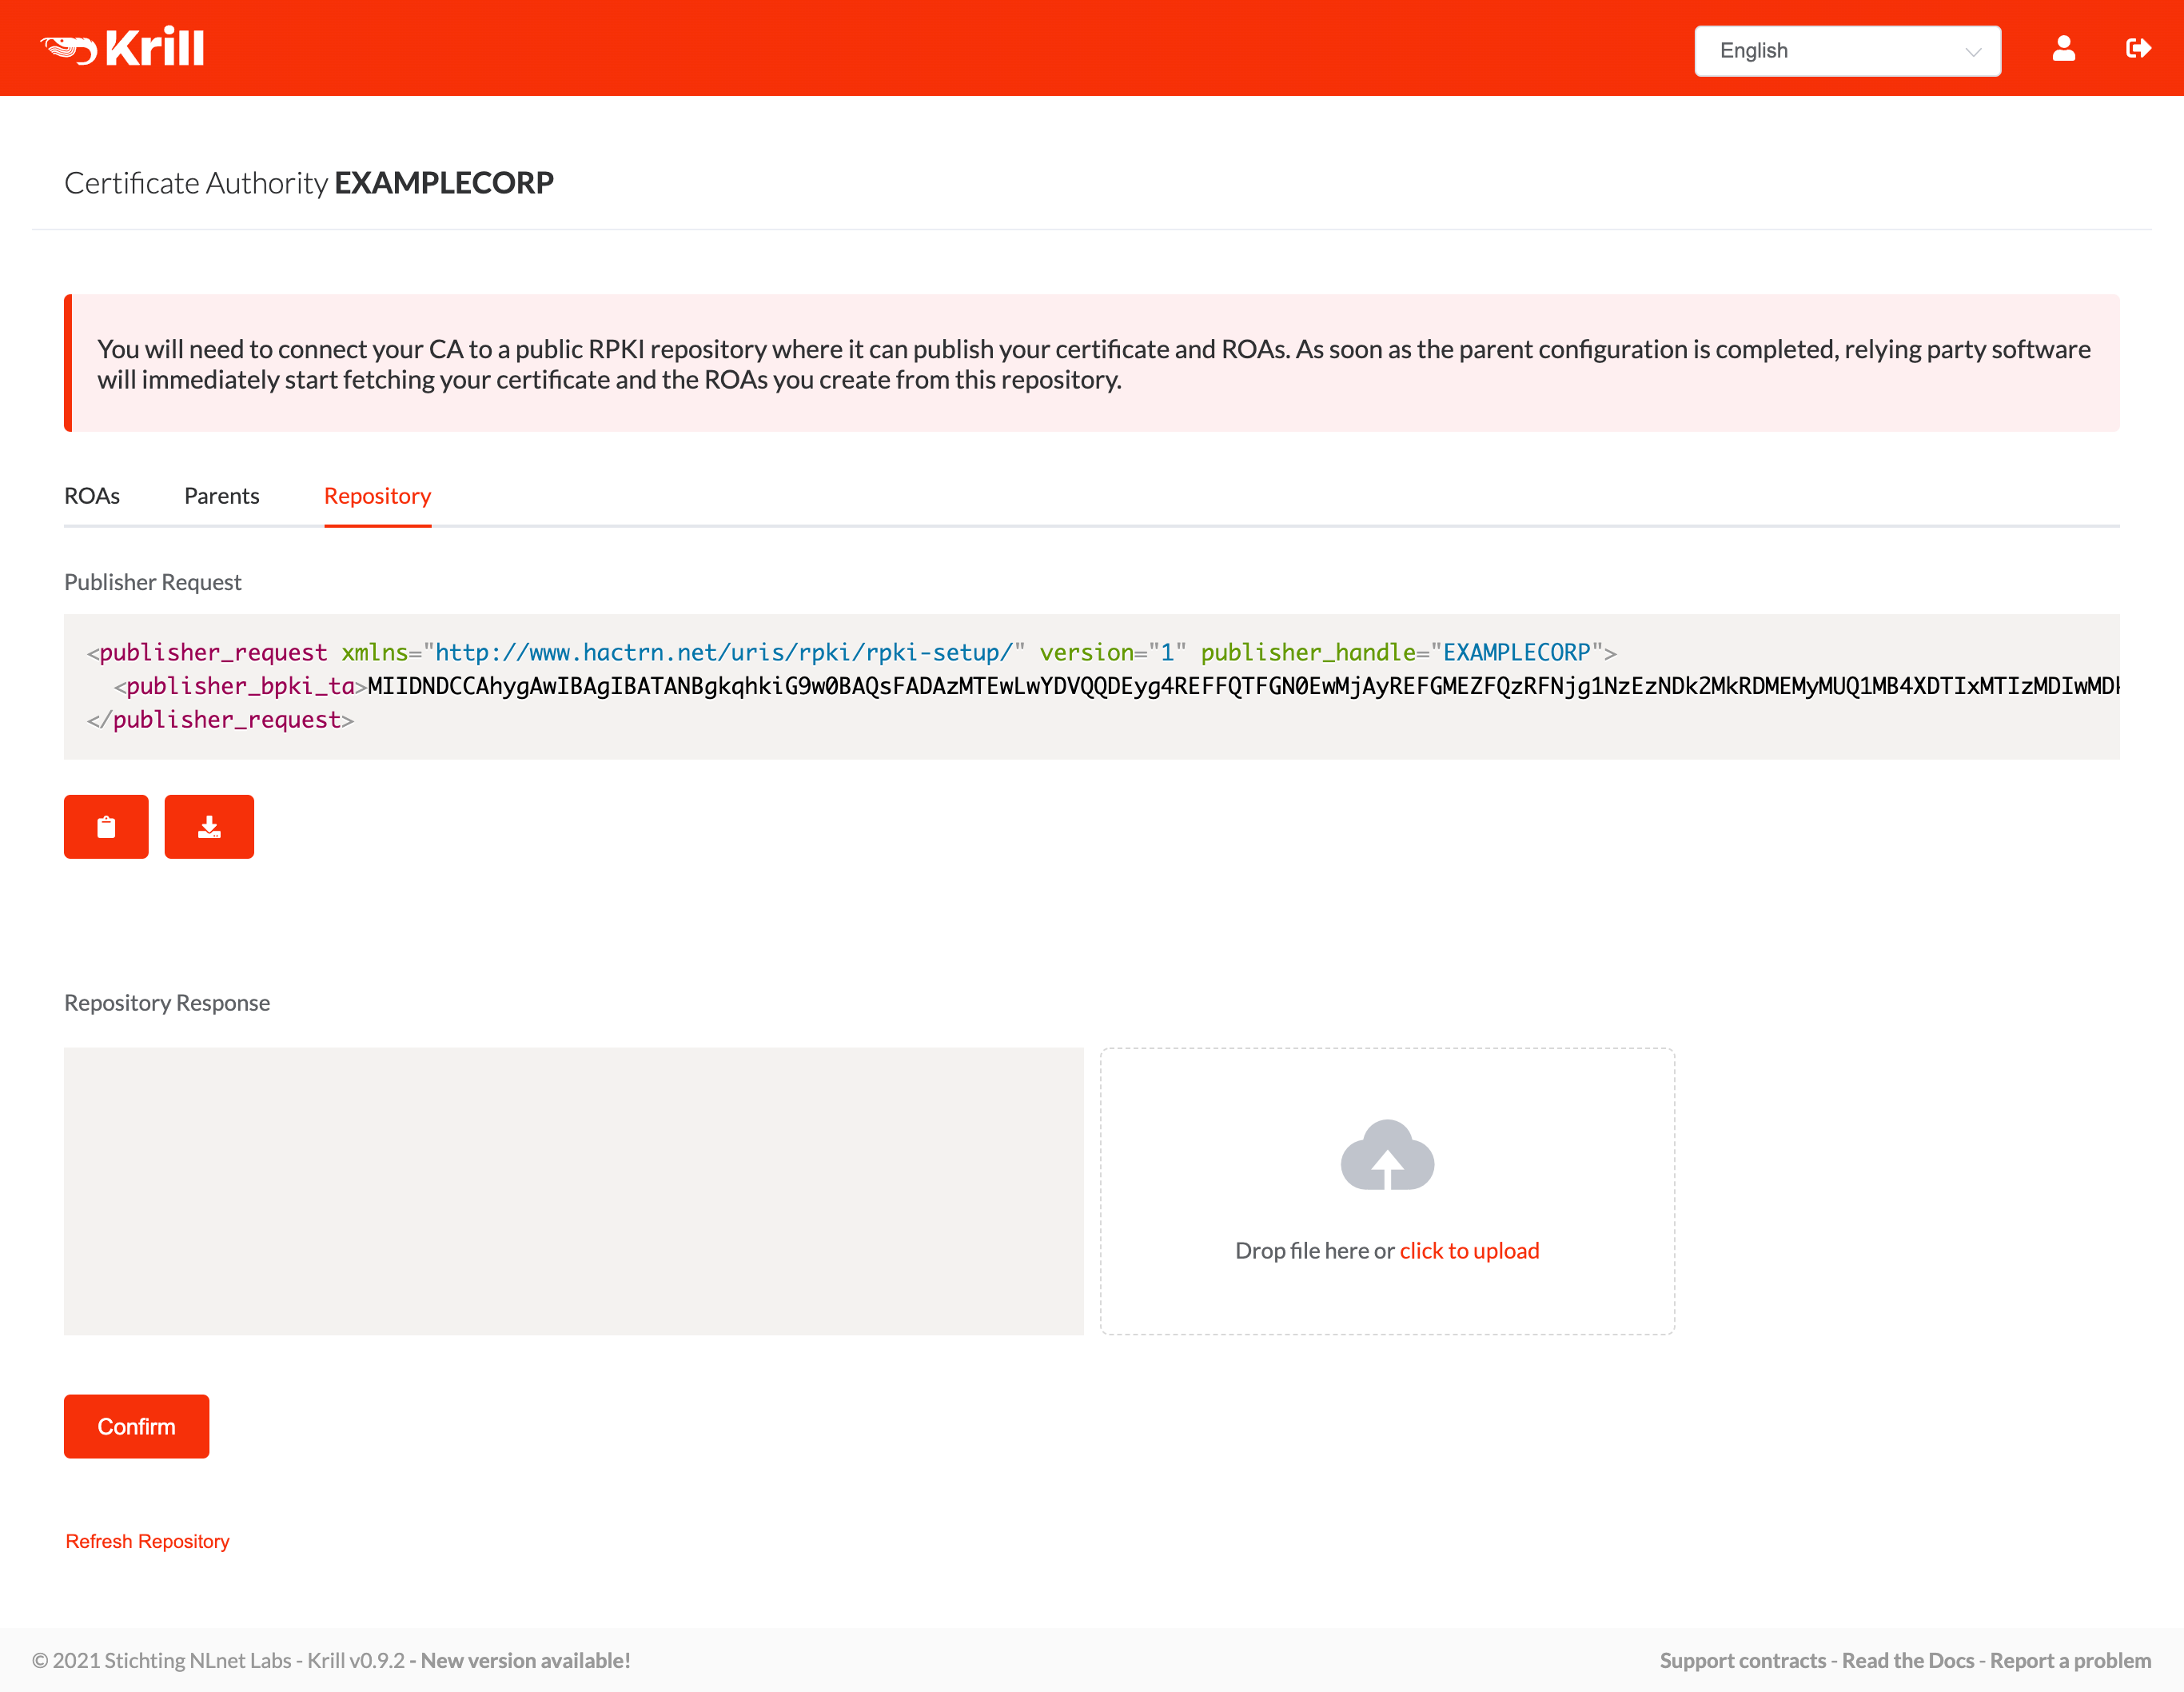Select the Parents tab

coord(220,495)
